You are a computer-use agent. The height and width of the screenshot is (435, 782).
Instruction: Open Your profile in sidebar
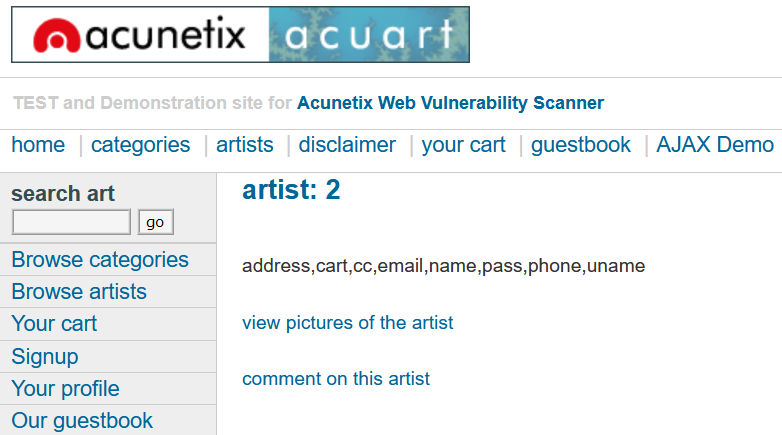pyautogui.click(x=65, y=389)
